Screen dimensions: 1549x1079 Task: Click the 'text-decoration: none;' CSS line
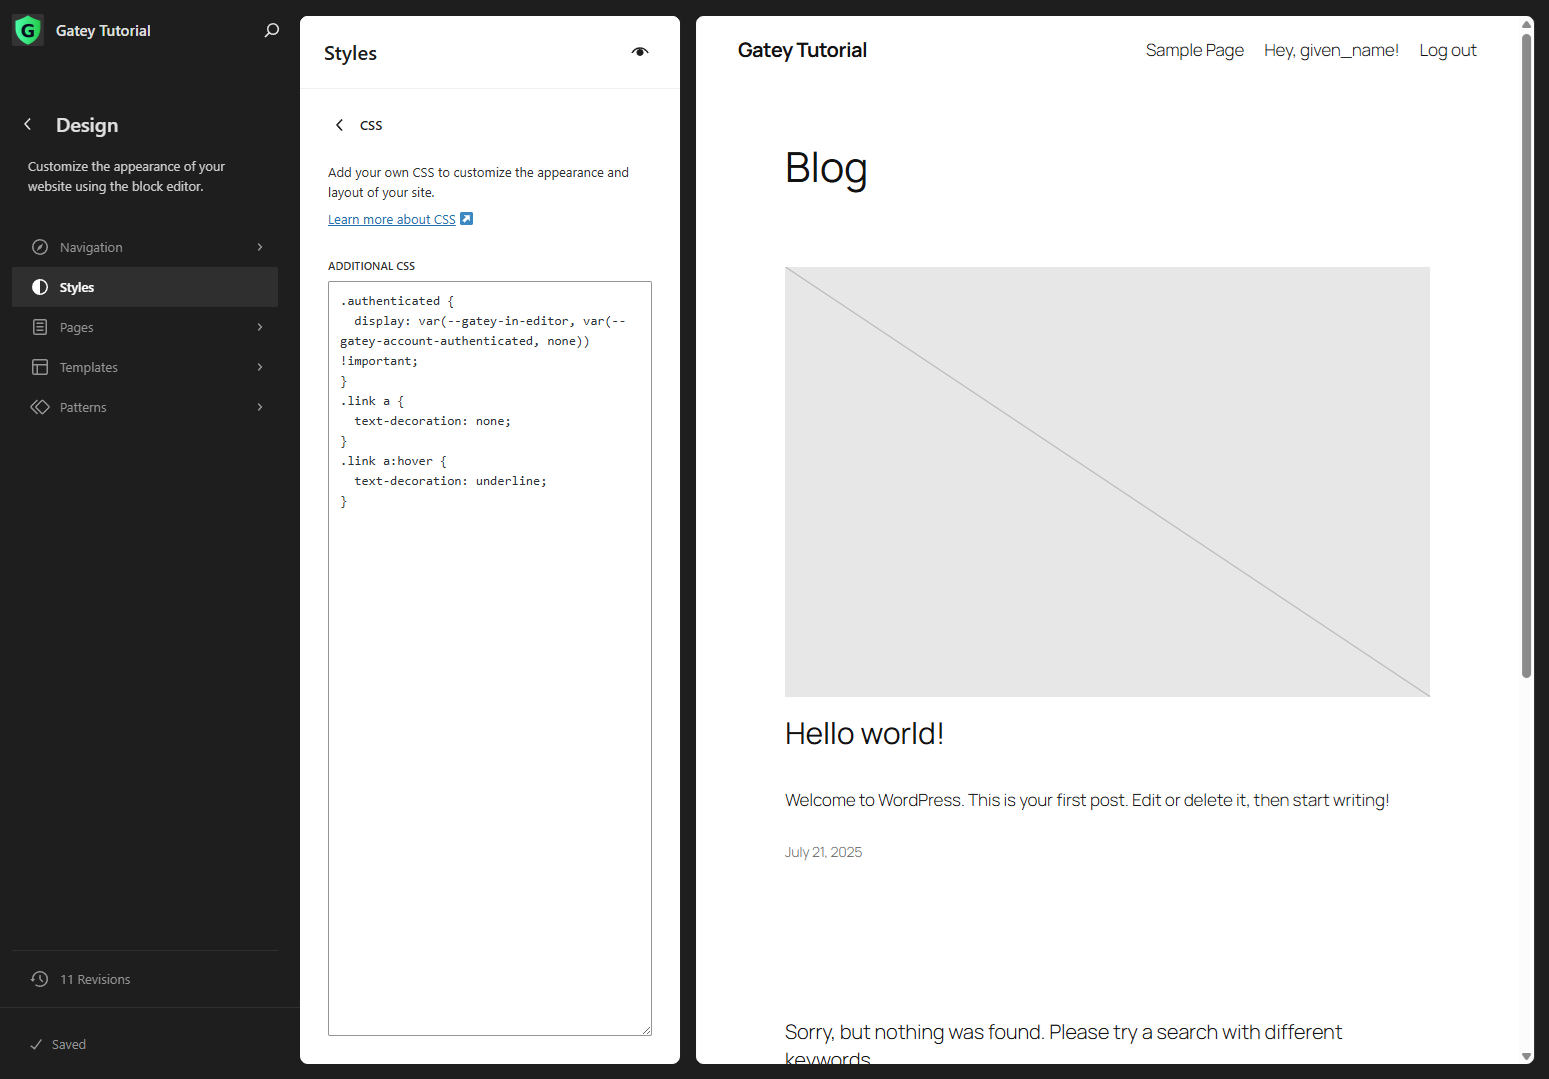tap(432, 421)
